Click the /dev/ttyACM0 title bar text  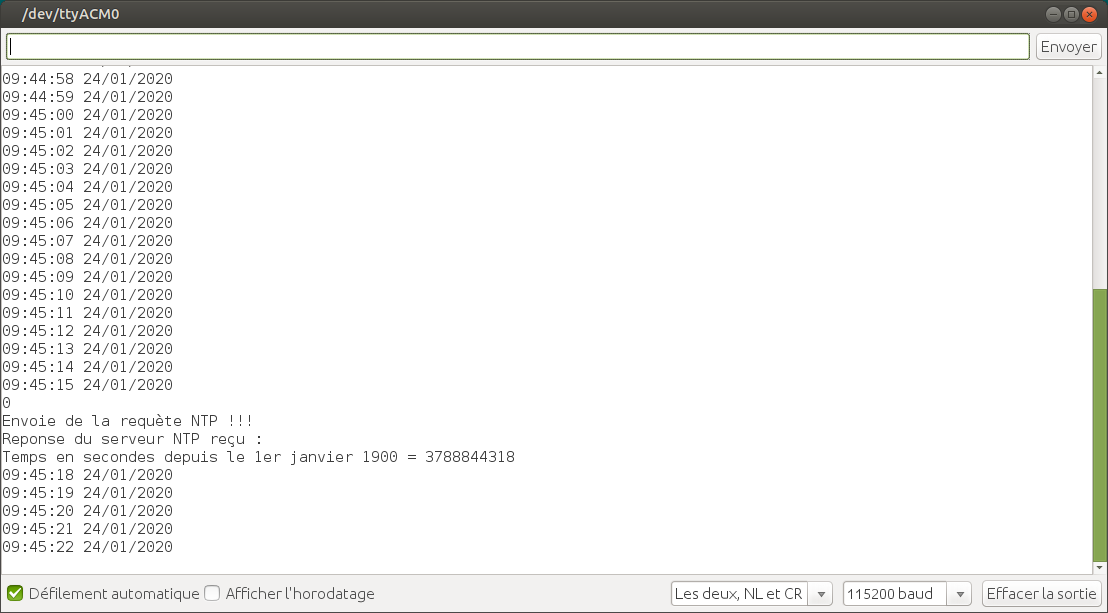(70, 14)
